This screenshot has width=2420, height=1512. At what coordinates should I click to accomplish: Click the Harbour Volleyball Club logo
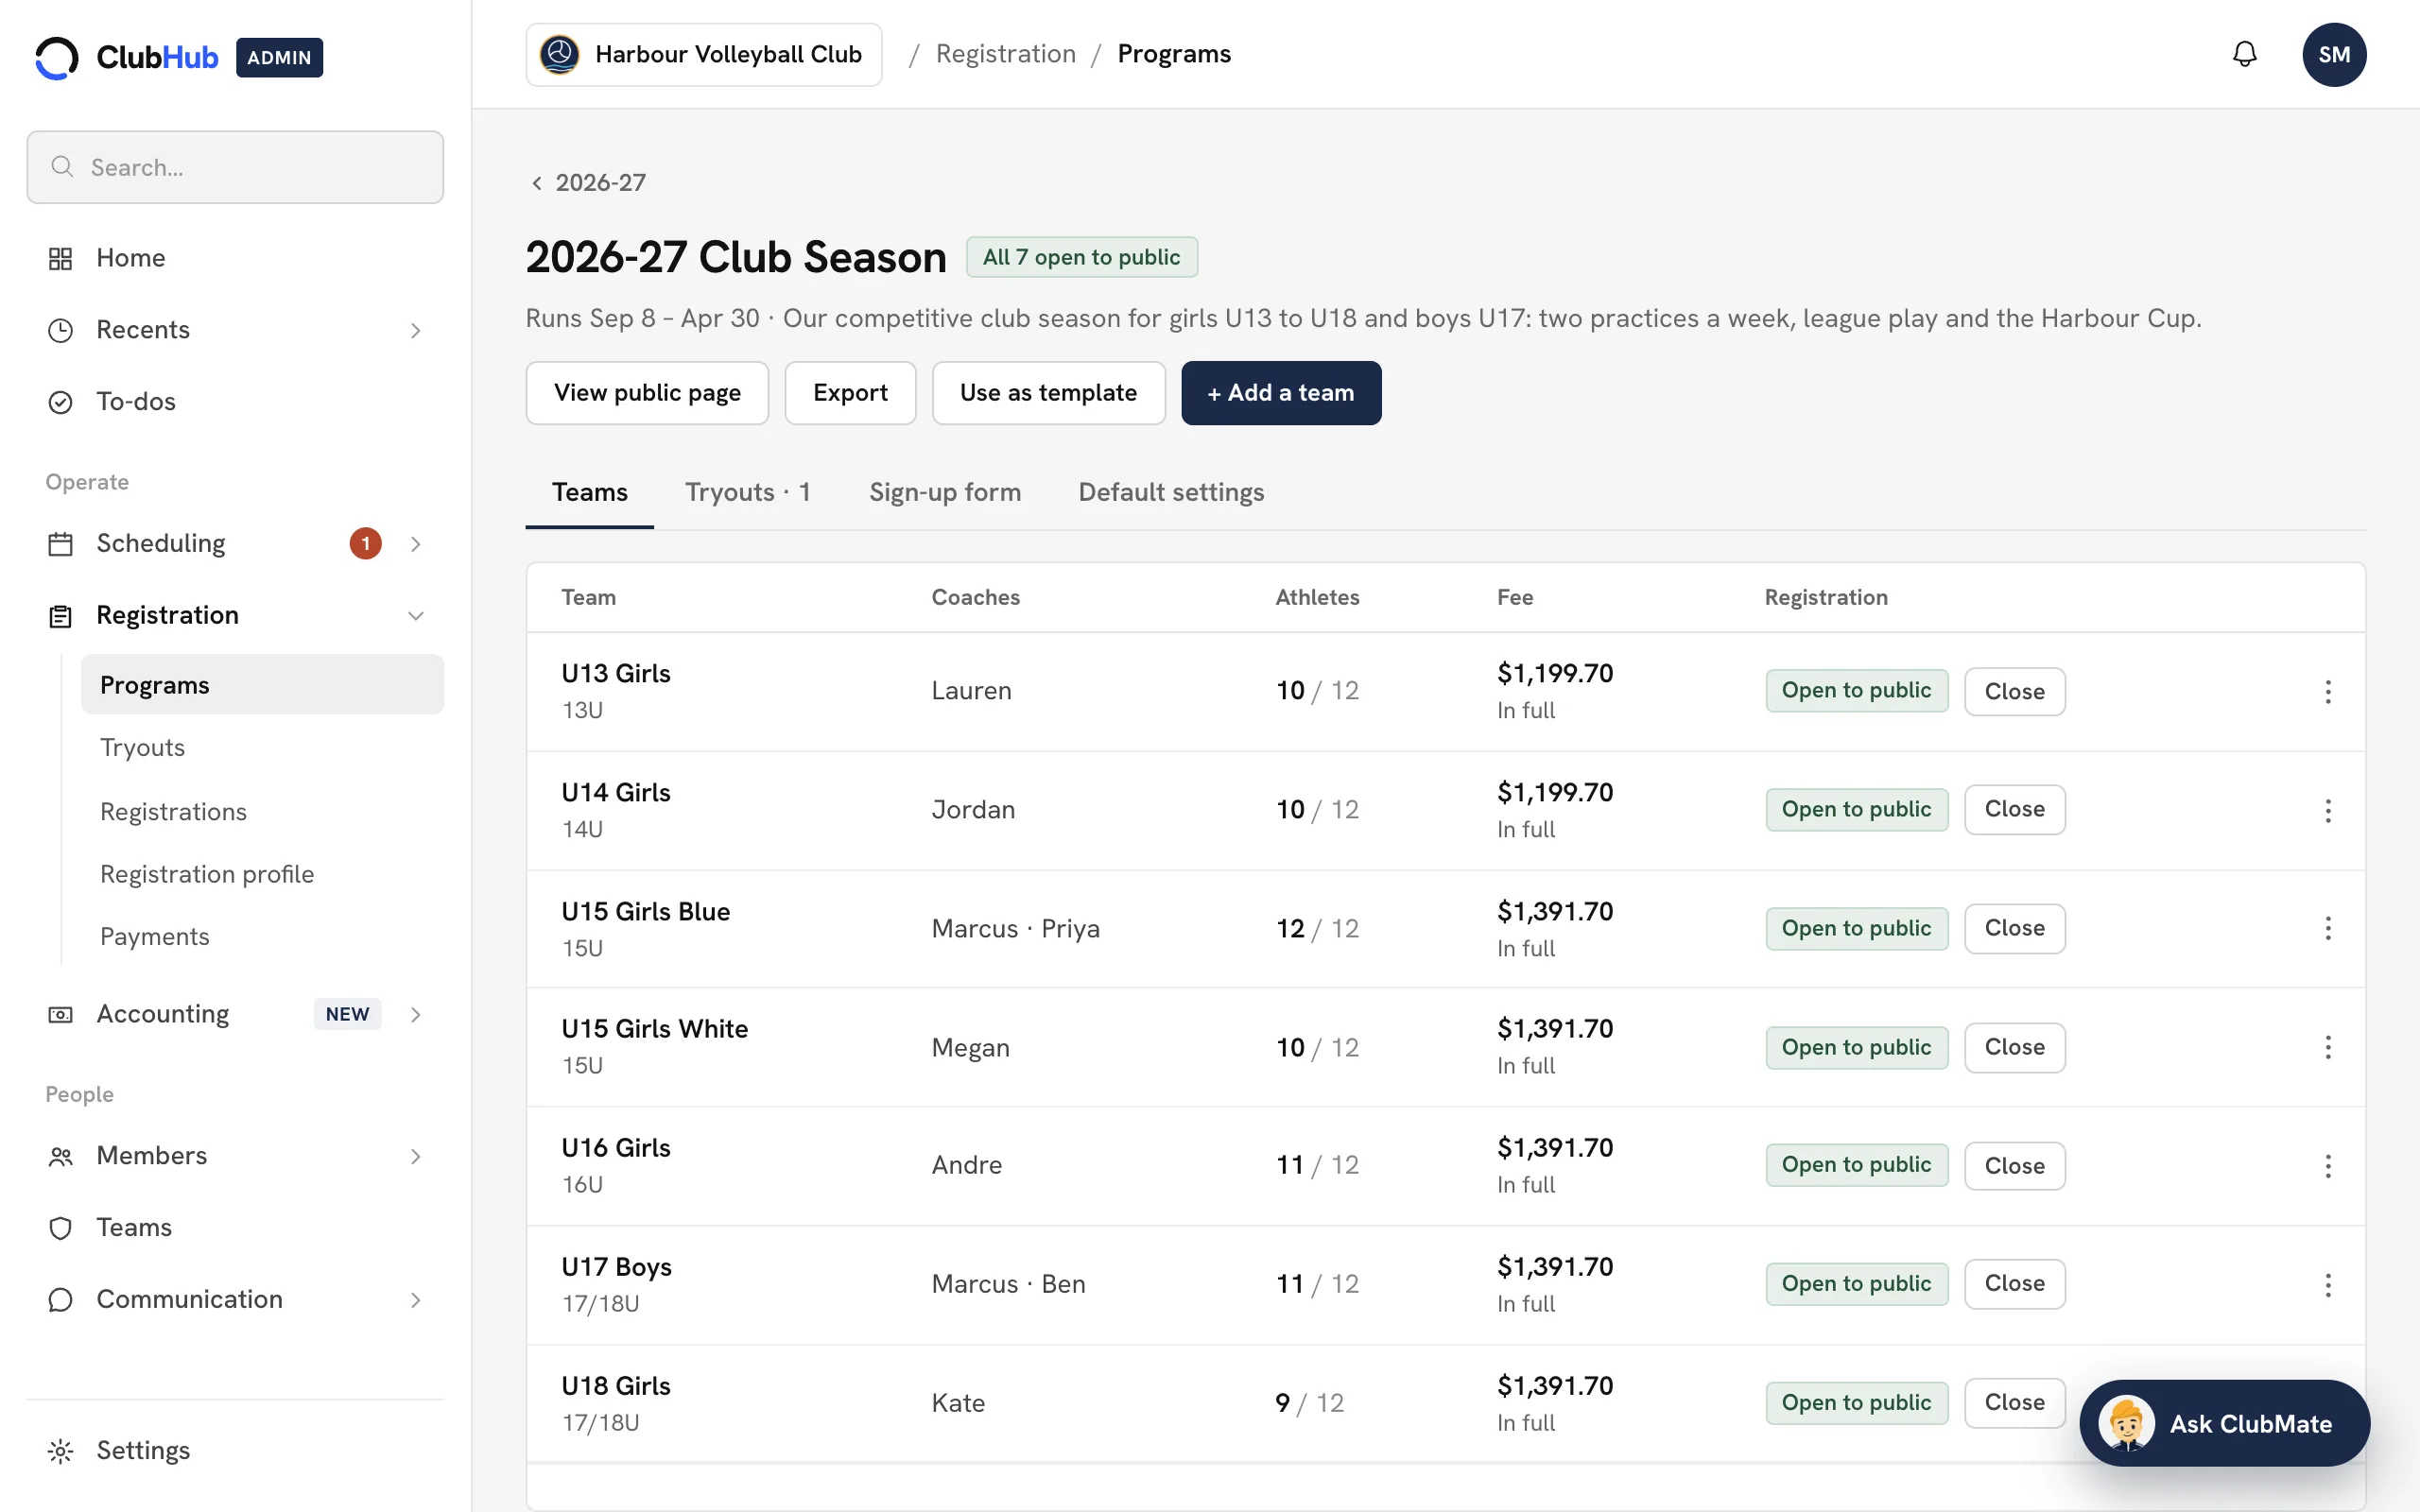coord(560,54)
